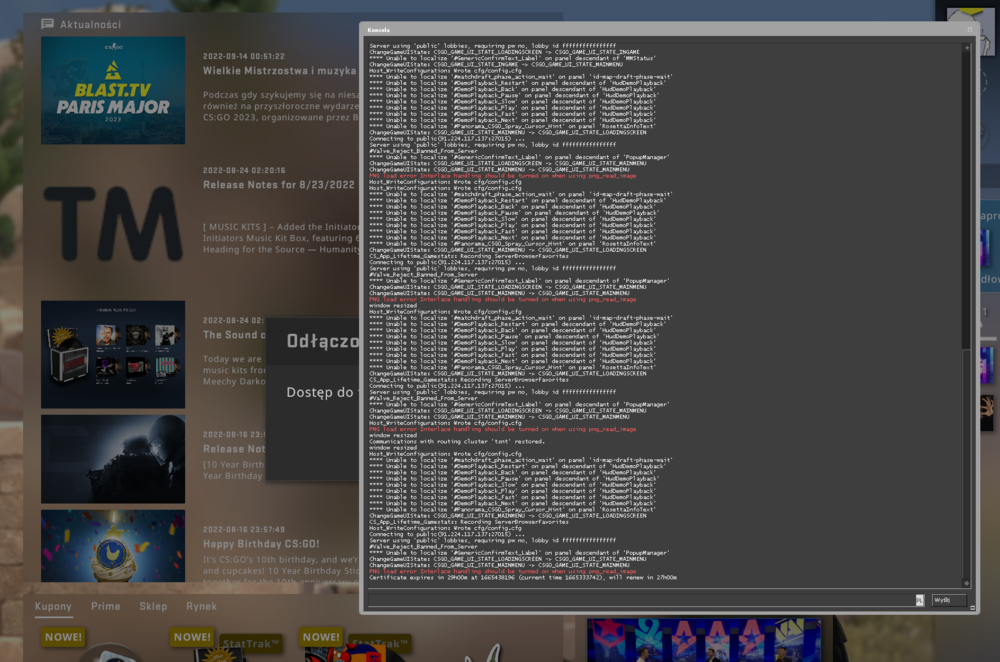Click the Aktualności chat bubble icon
1000x662 pixels.
pos(47,24)
